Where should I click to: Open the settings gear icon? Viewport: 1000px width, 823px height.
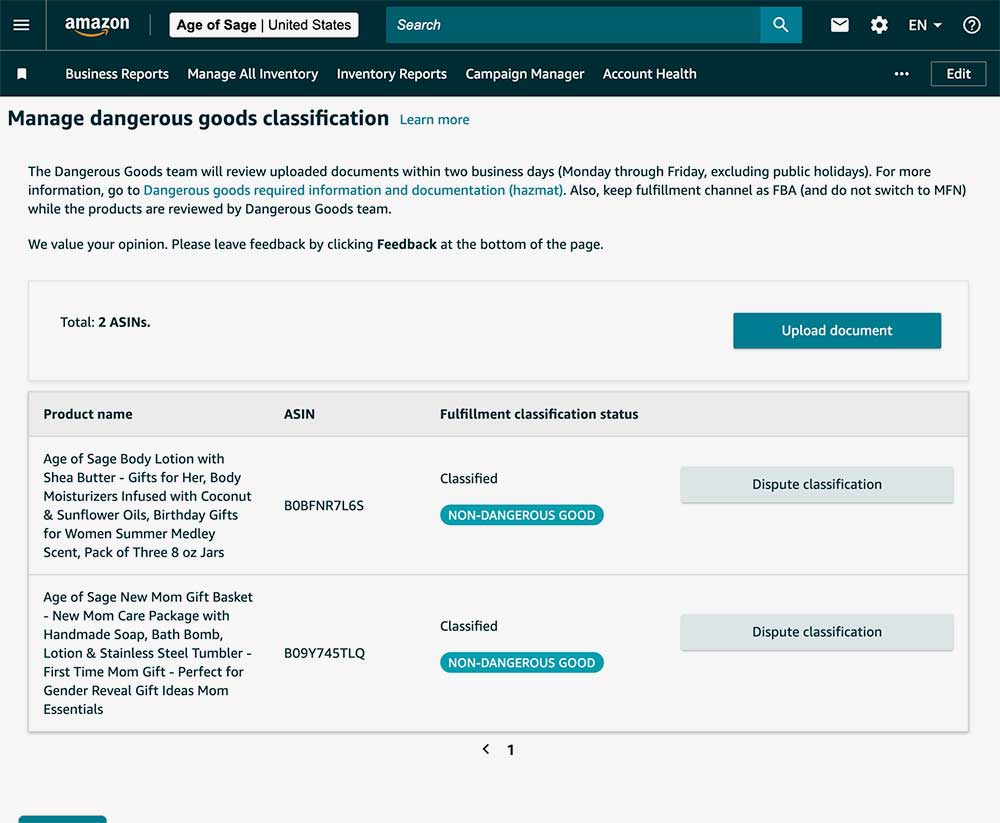[879, 25]
